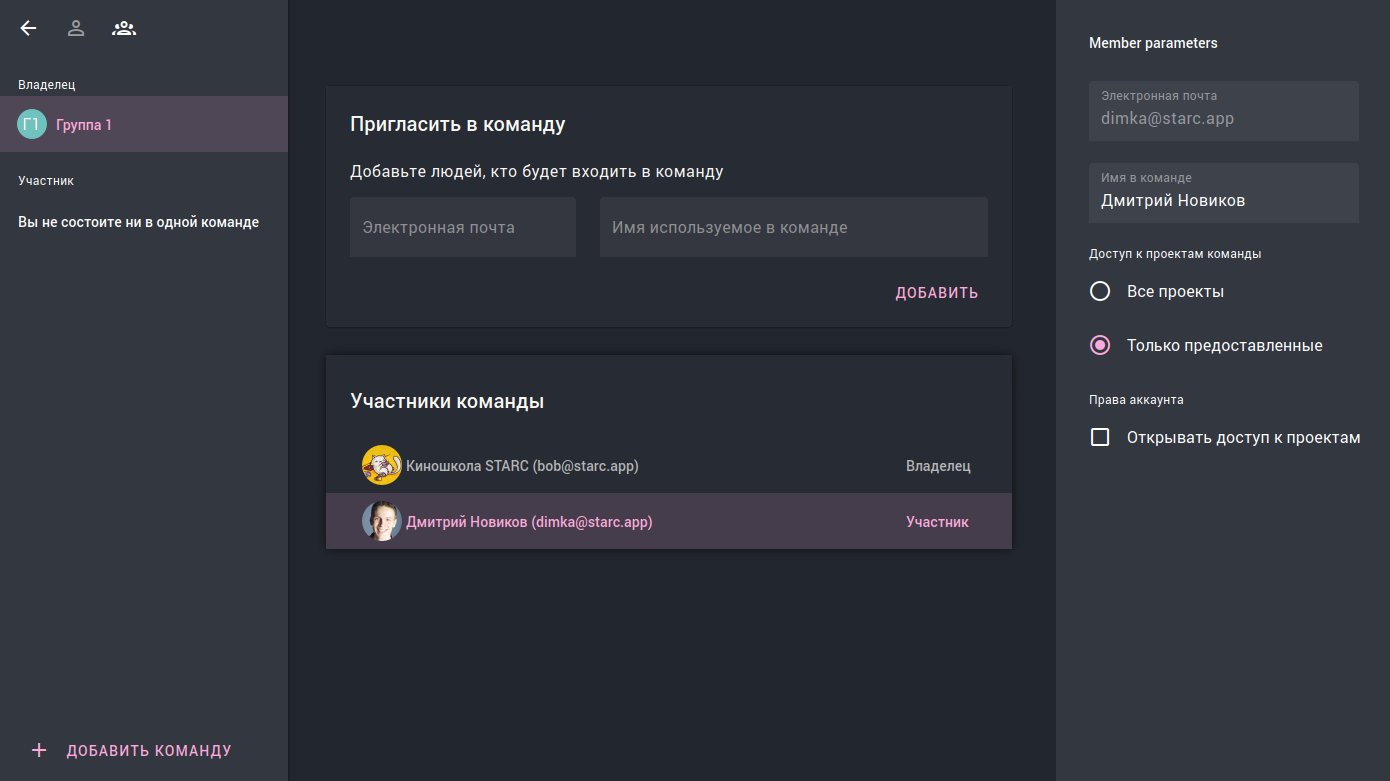Click the back arrow icon

click(x=28, y=28)
